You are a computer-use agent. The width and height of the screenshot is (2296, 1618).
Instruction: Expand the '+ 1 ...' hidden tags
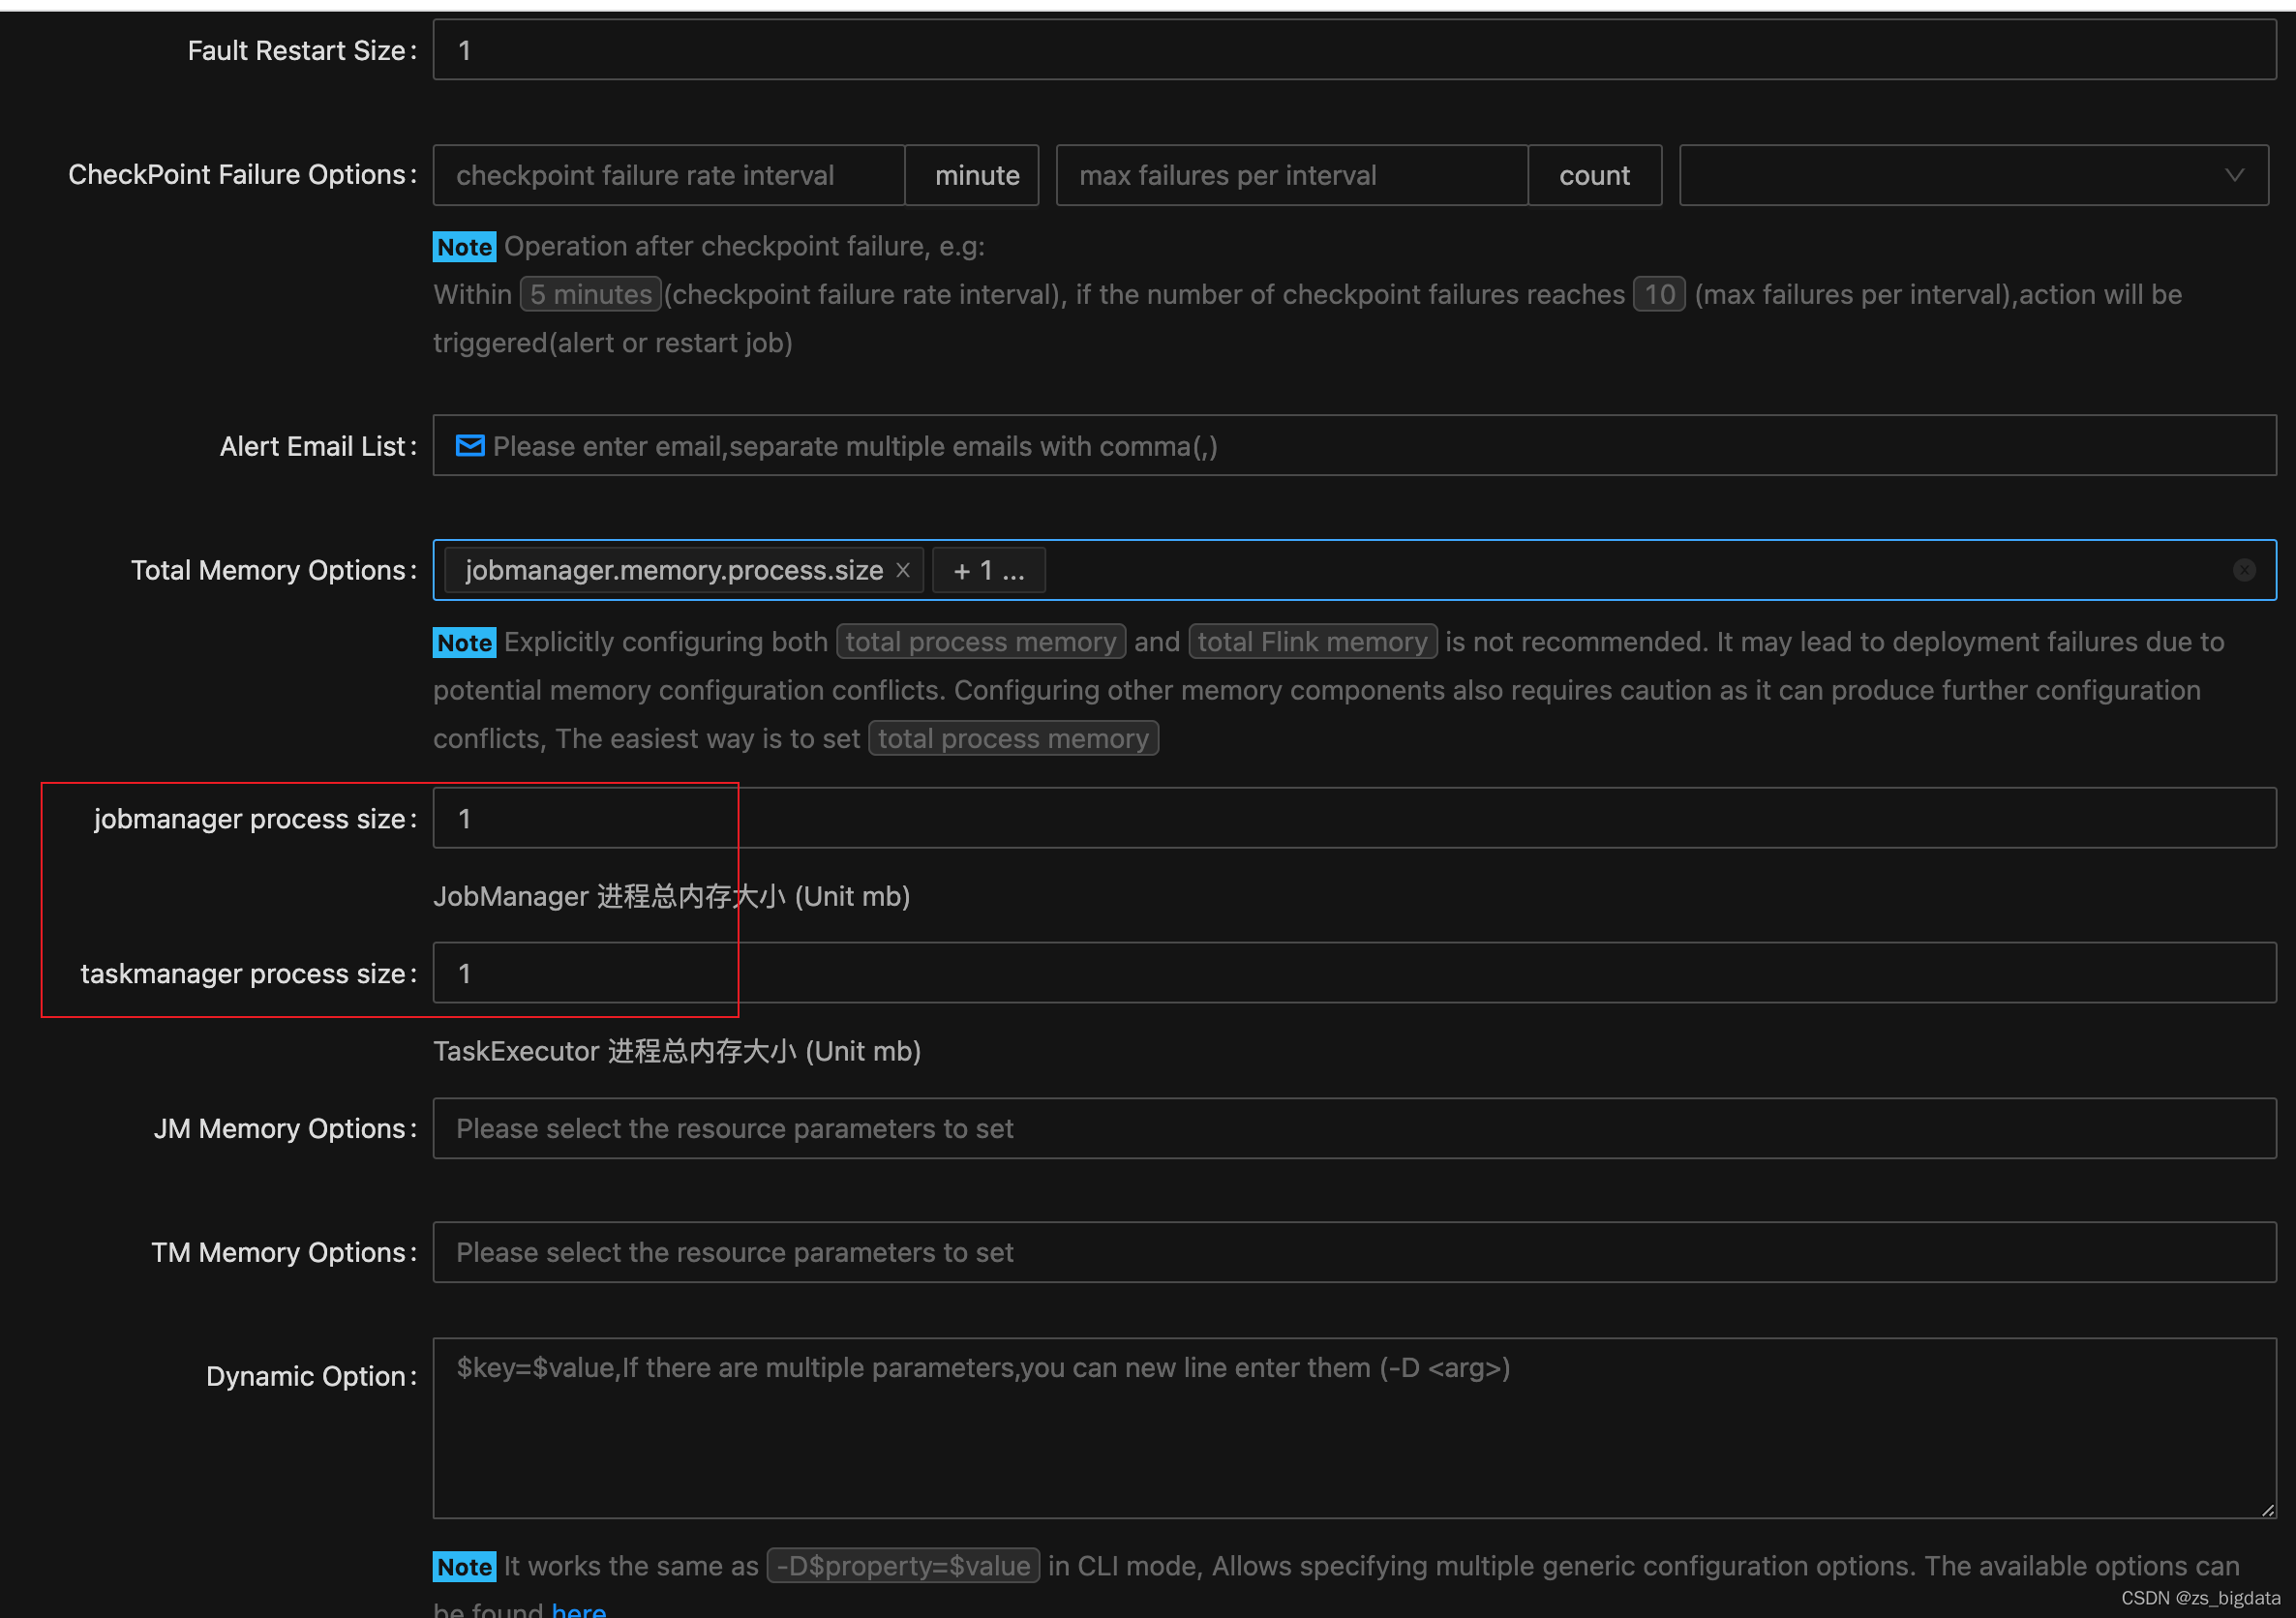click(988, 570)
